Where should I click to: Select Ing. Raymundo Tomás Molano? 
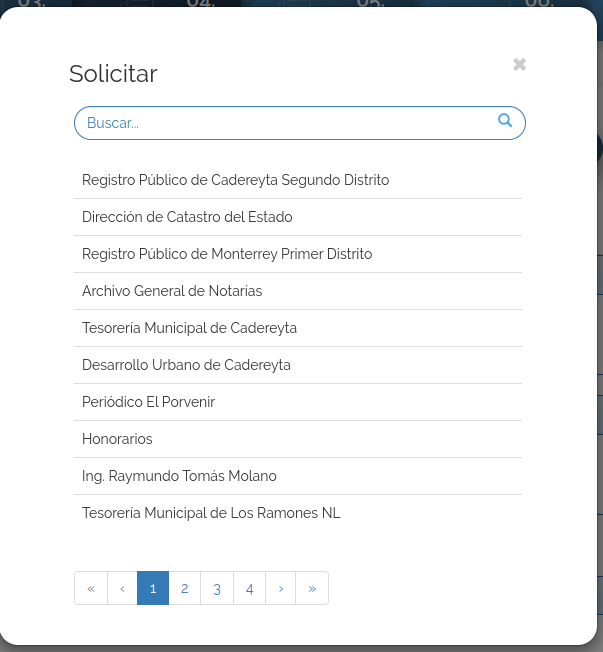pos(179,476)
